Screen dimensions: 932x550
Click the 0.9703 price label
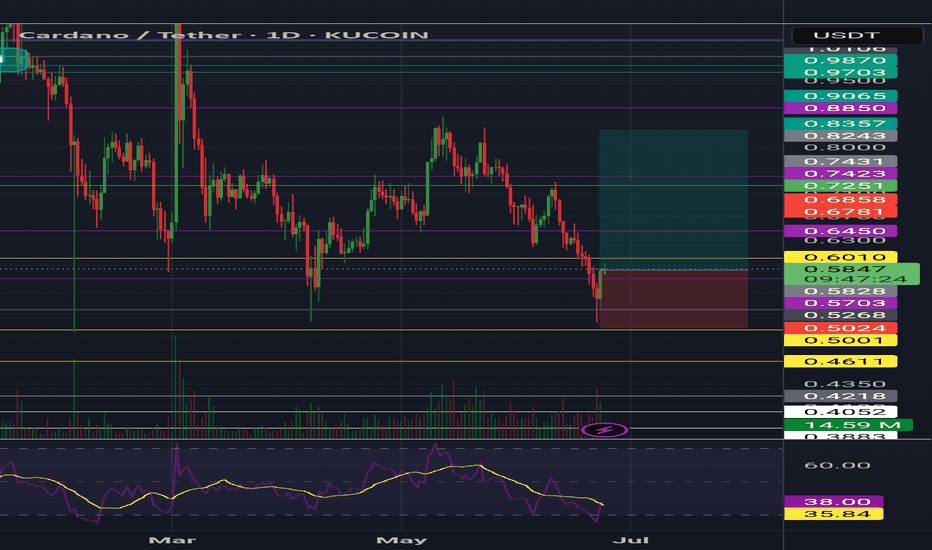pos(840,73)
